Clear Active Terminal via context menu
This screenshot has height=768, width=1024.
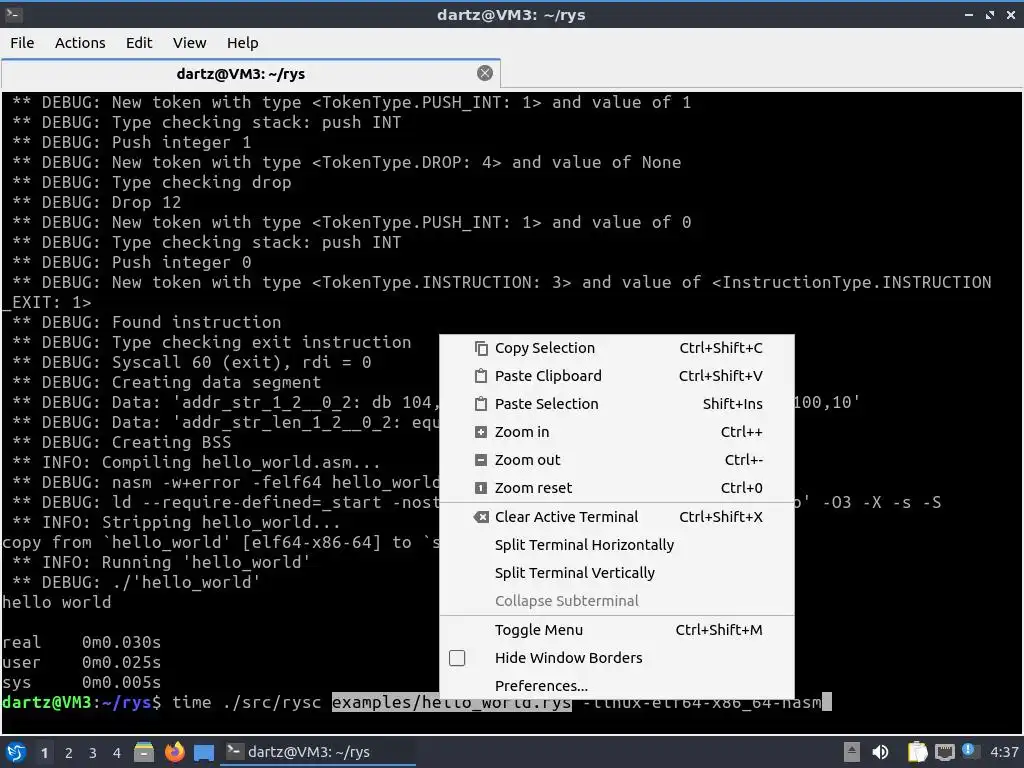(x=616, y=517)
